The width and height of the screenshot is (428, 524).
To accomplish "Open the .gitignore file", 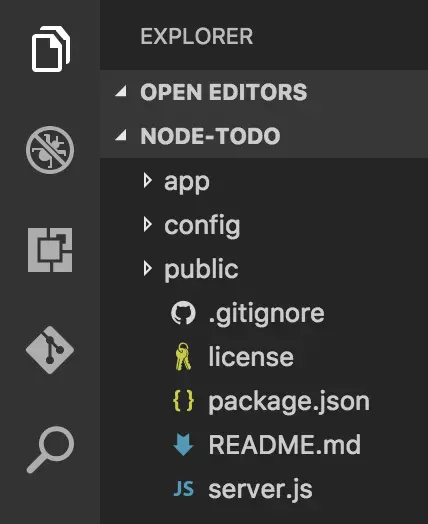I will (264, 313).
